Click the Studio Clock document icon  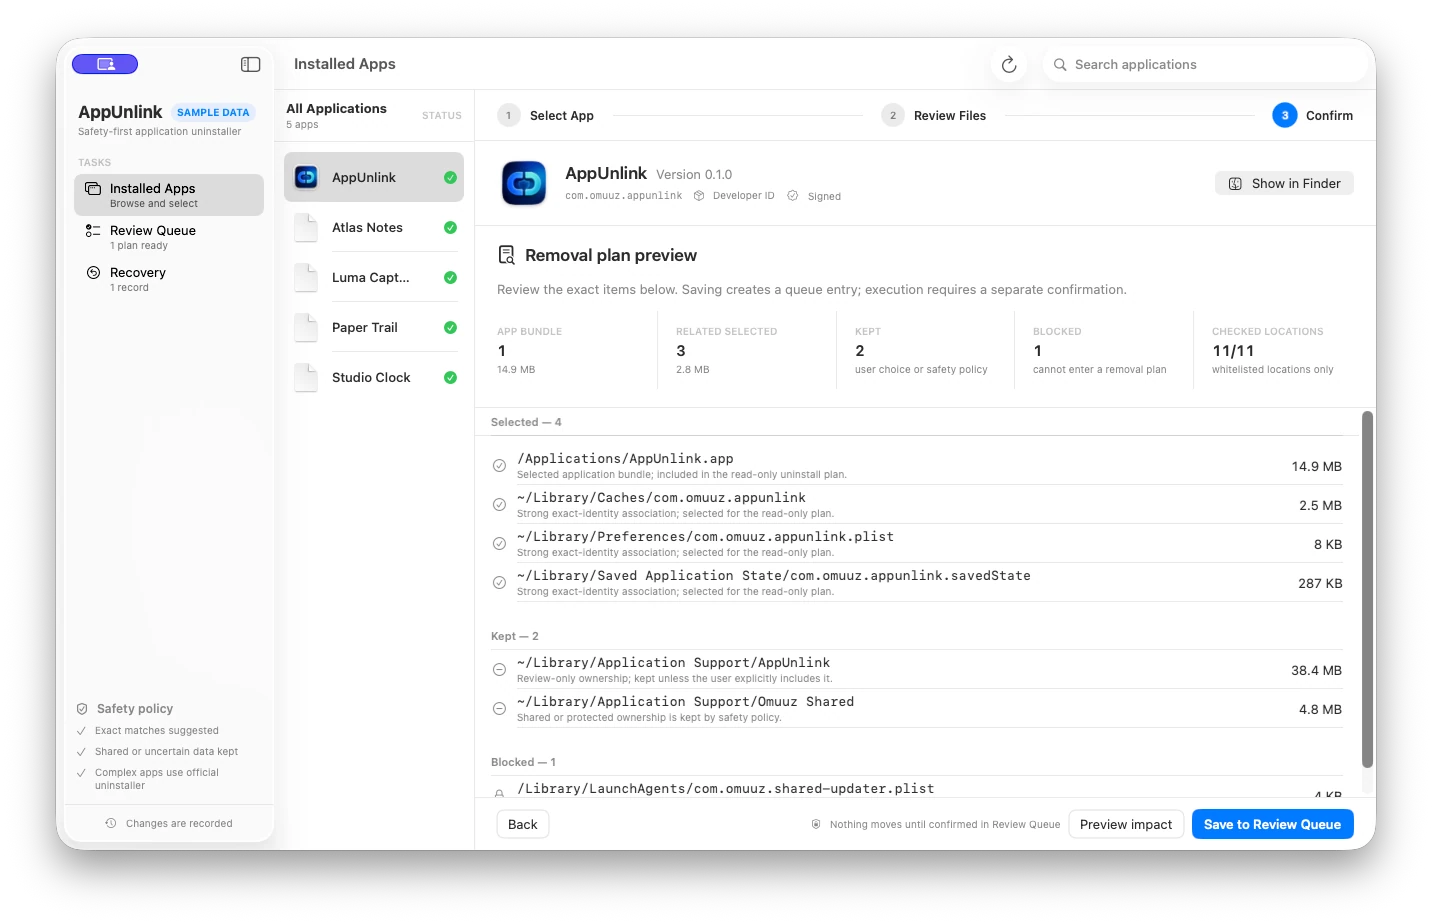click(306, 377)
